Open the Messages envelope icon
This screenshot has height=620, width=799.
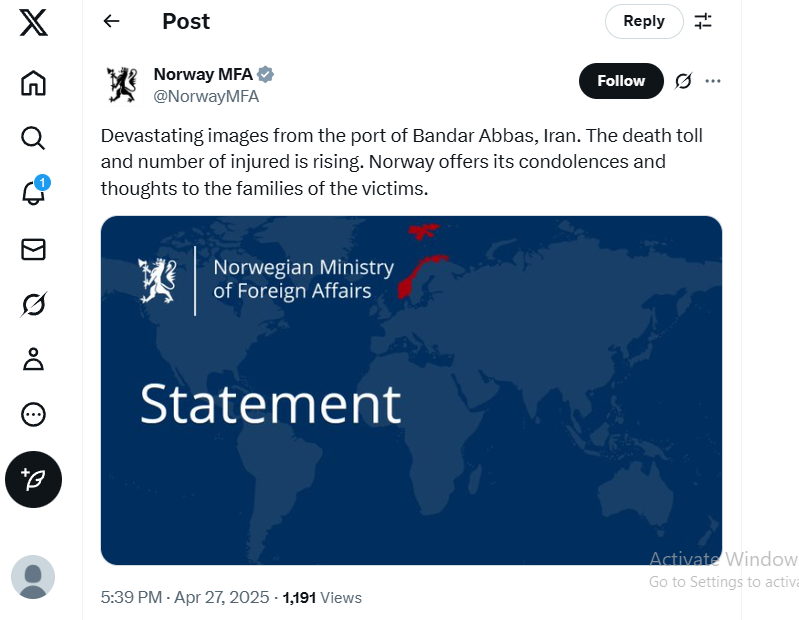[33, 249]
